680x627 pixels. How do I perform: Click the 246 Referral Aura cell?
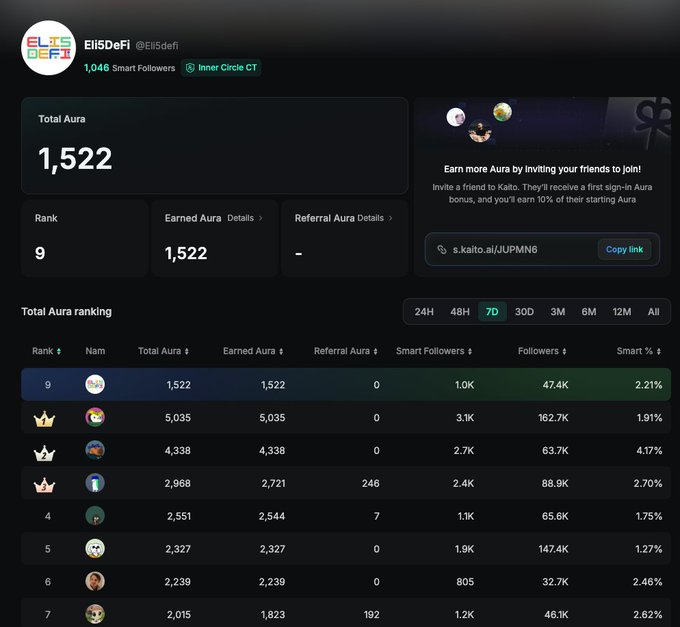(x=371, y=483)
